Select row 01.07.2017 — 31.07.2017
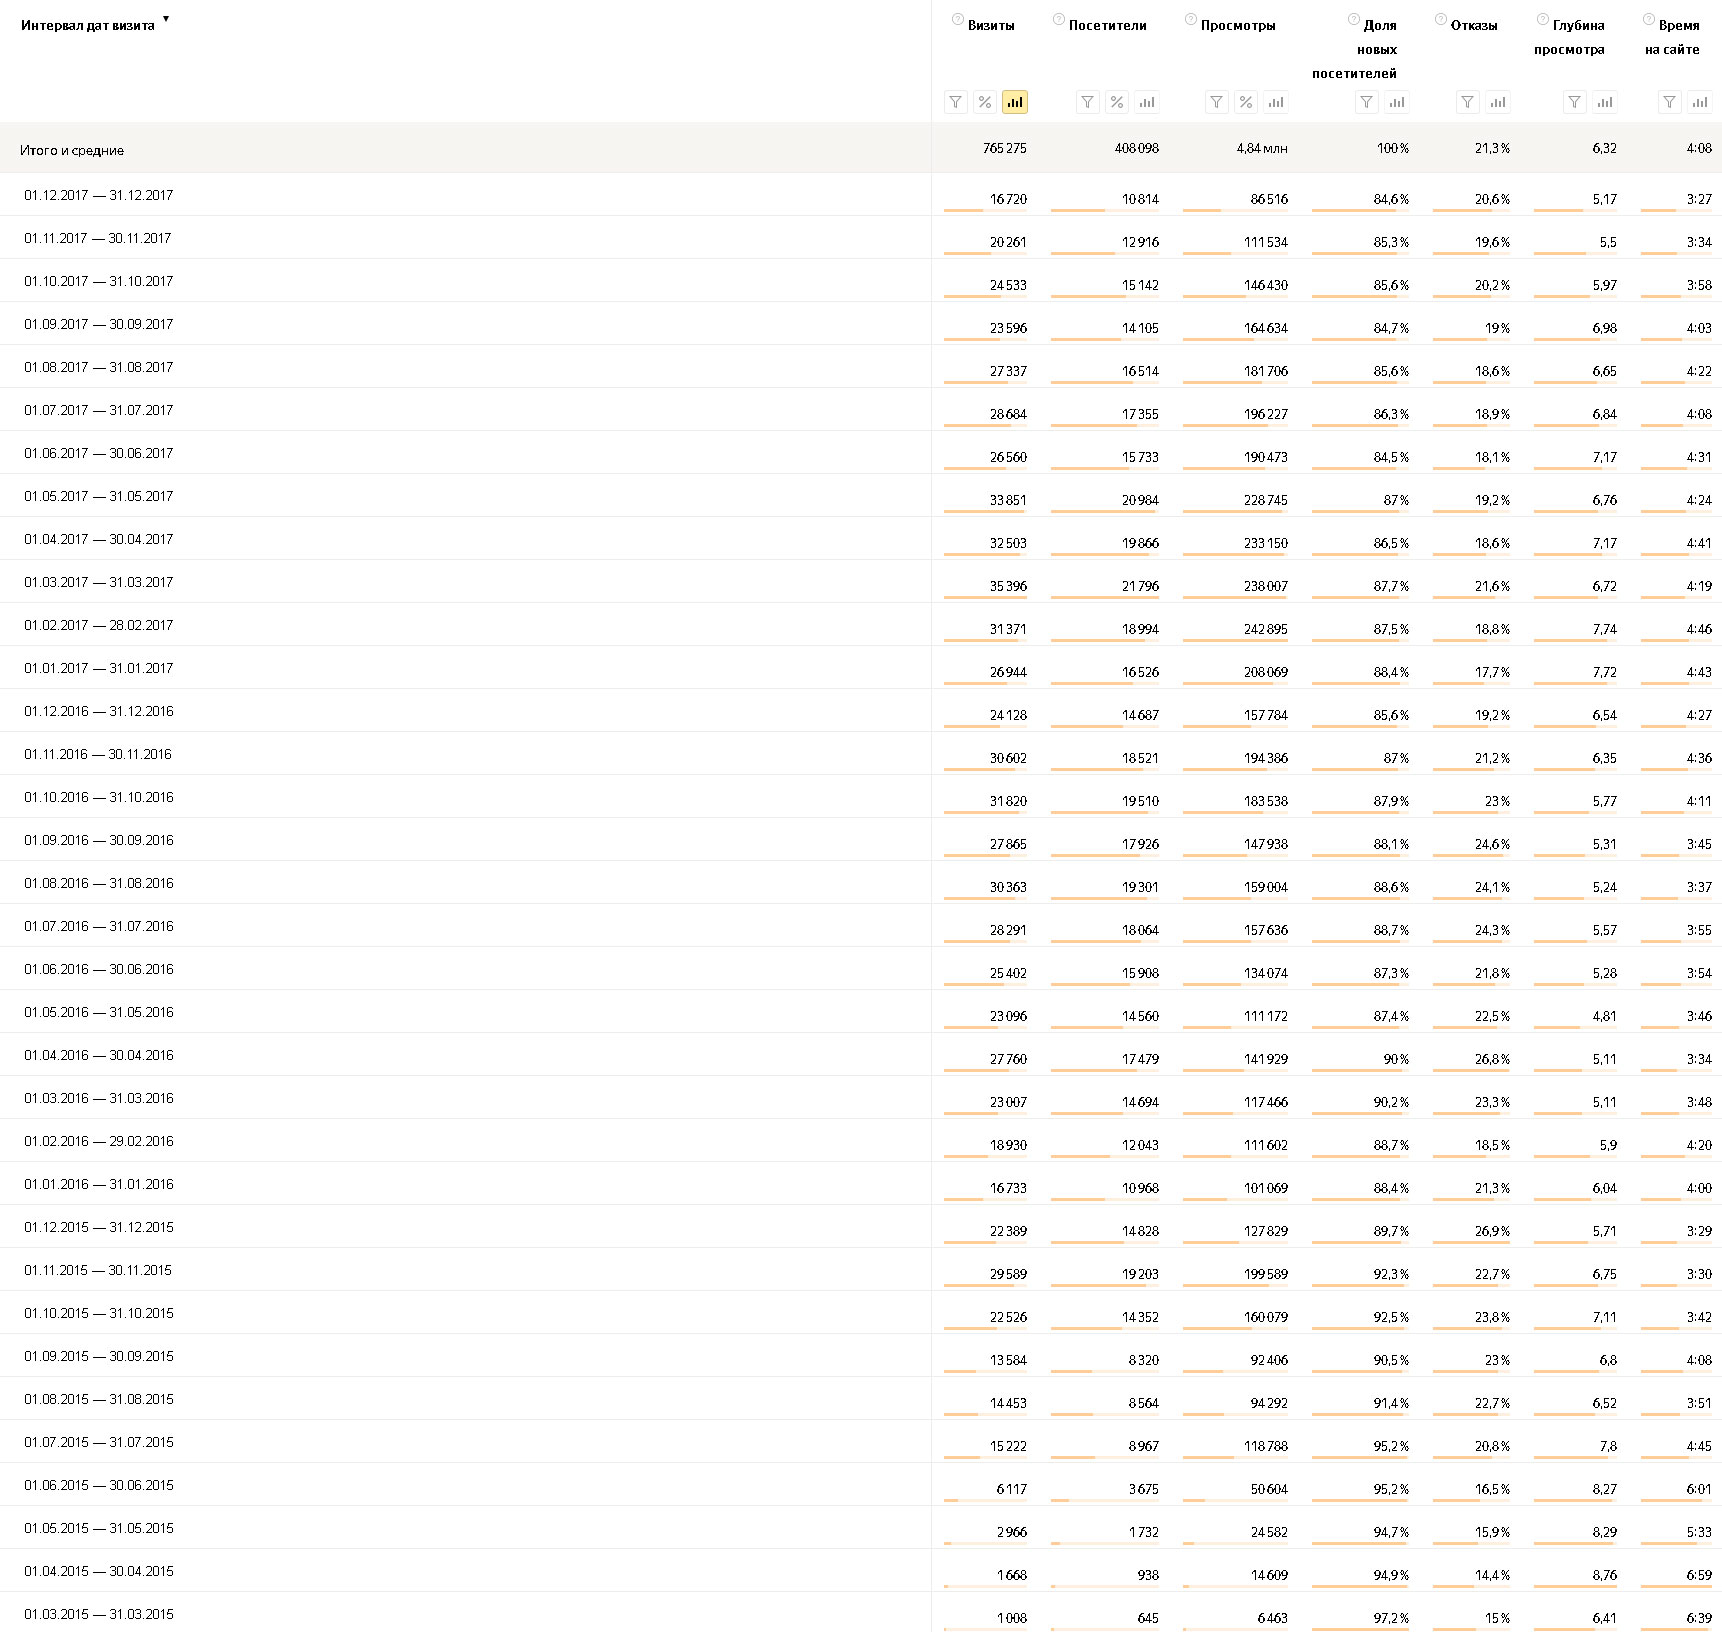This screenshot has height=1632, width=1722. click(99, 410)
